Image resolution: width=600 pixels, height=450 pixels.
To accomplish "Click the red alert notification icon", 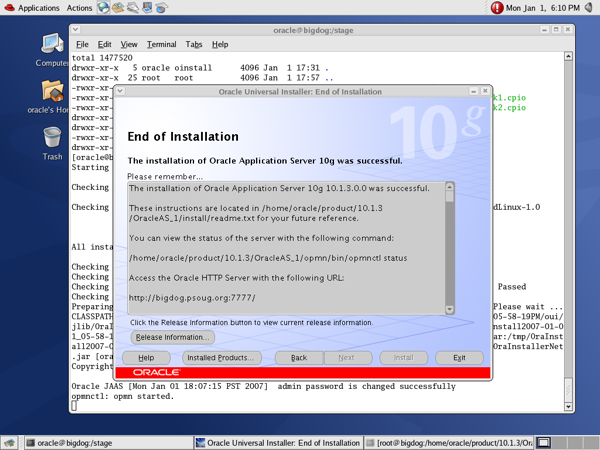I will point(497,8).
